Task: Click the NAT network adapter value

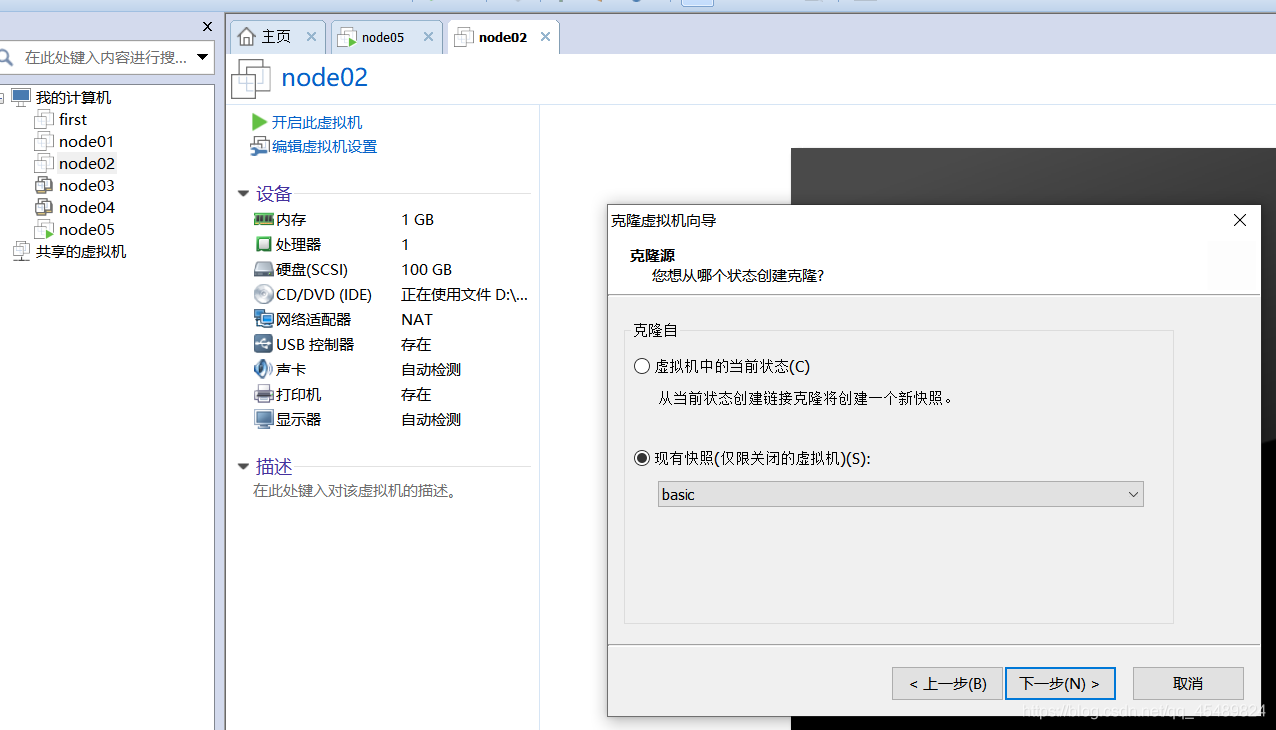Action: pos(417,319)
